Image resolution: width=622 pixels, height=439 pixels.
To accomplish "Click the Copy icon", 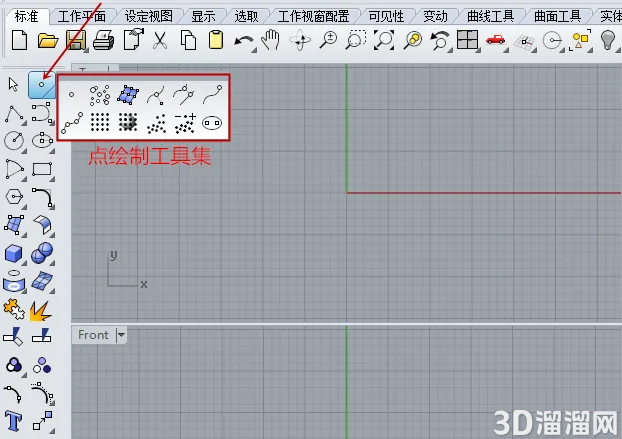I will tap(188, 40).
